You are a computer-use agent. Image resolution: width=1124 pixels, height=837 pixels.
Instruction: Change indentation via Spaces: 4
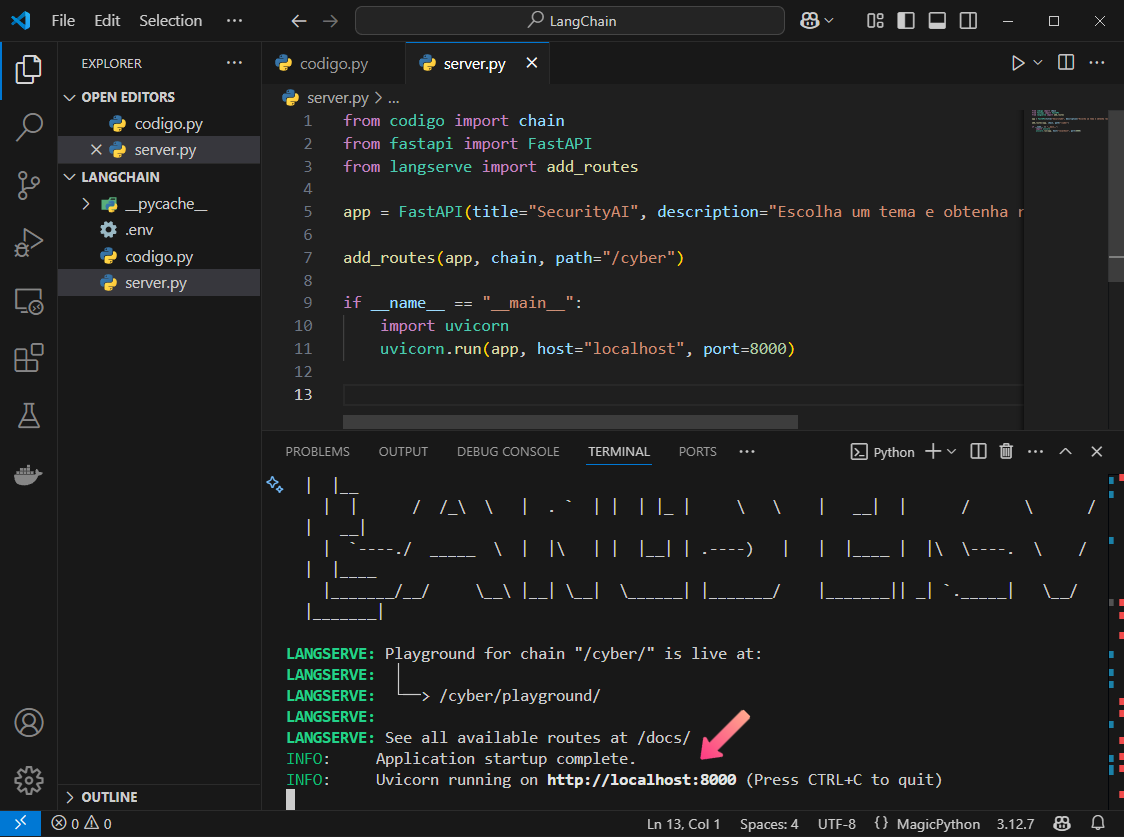click(x=768, y=824)
